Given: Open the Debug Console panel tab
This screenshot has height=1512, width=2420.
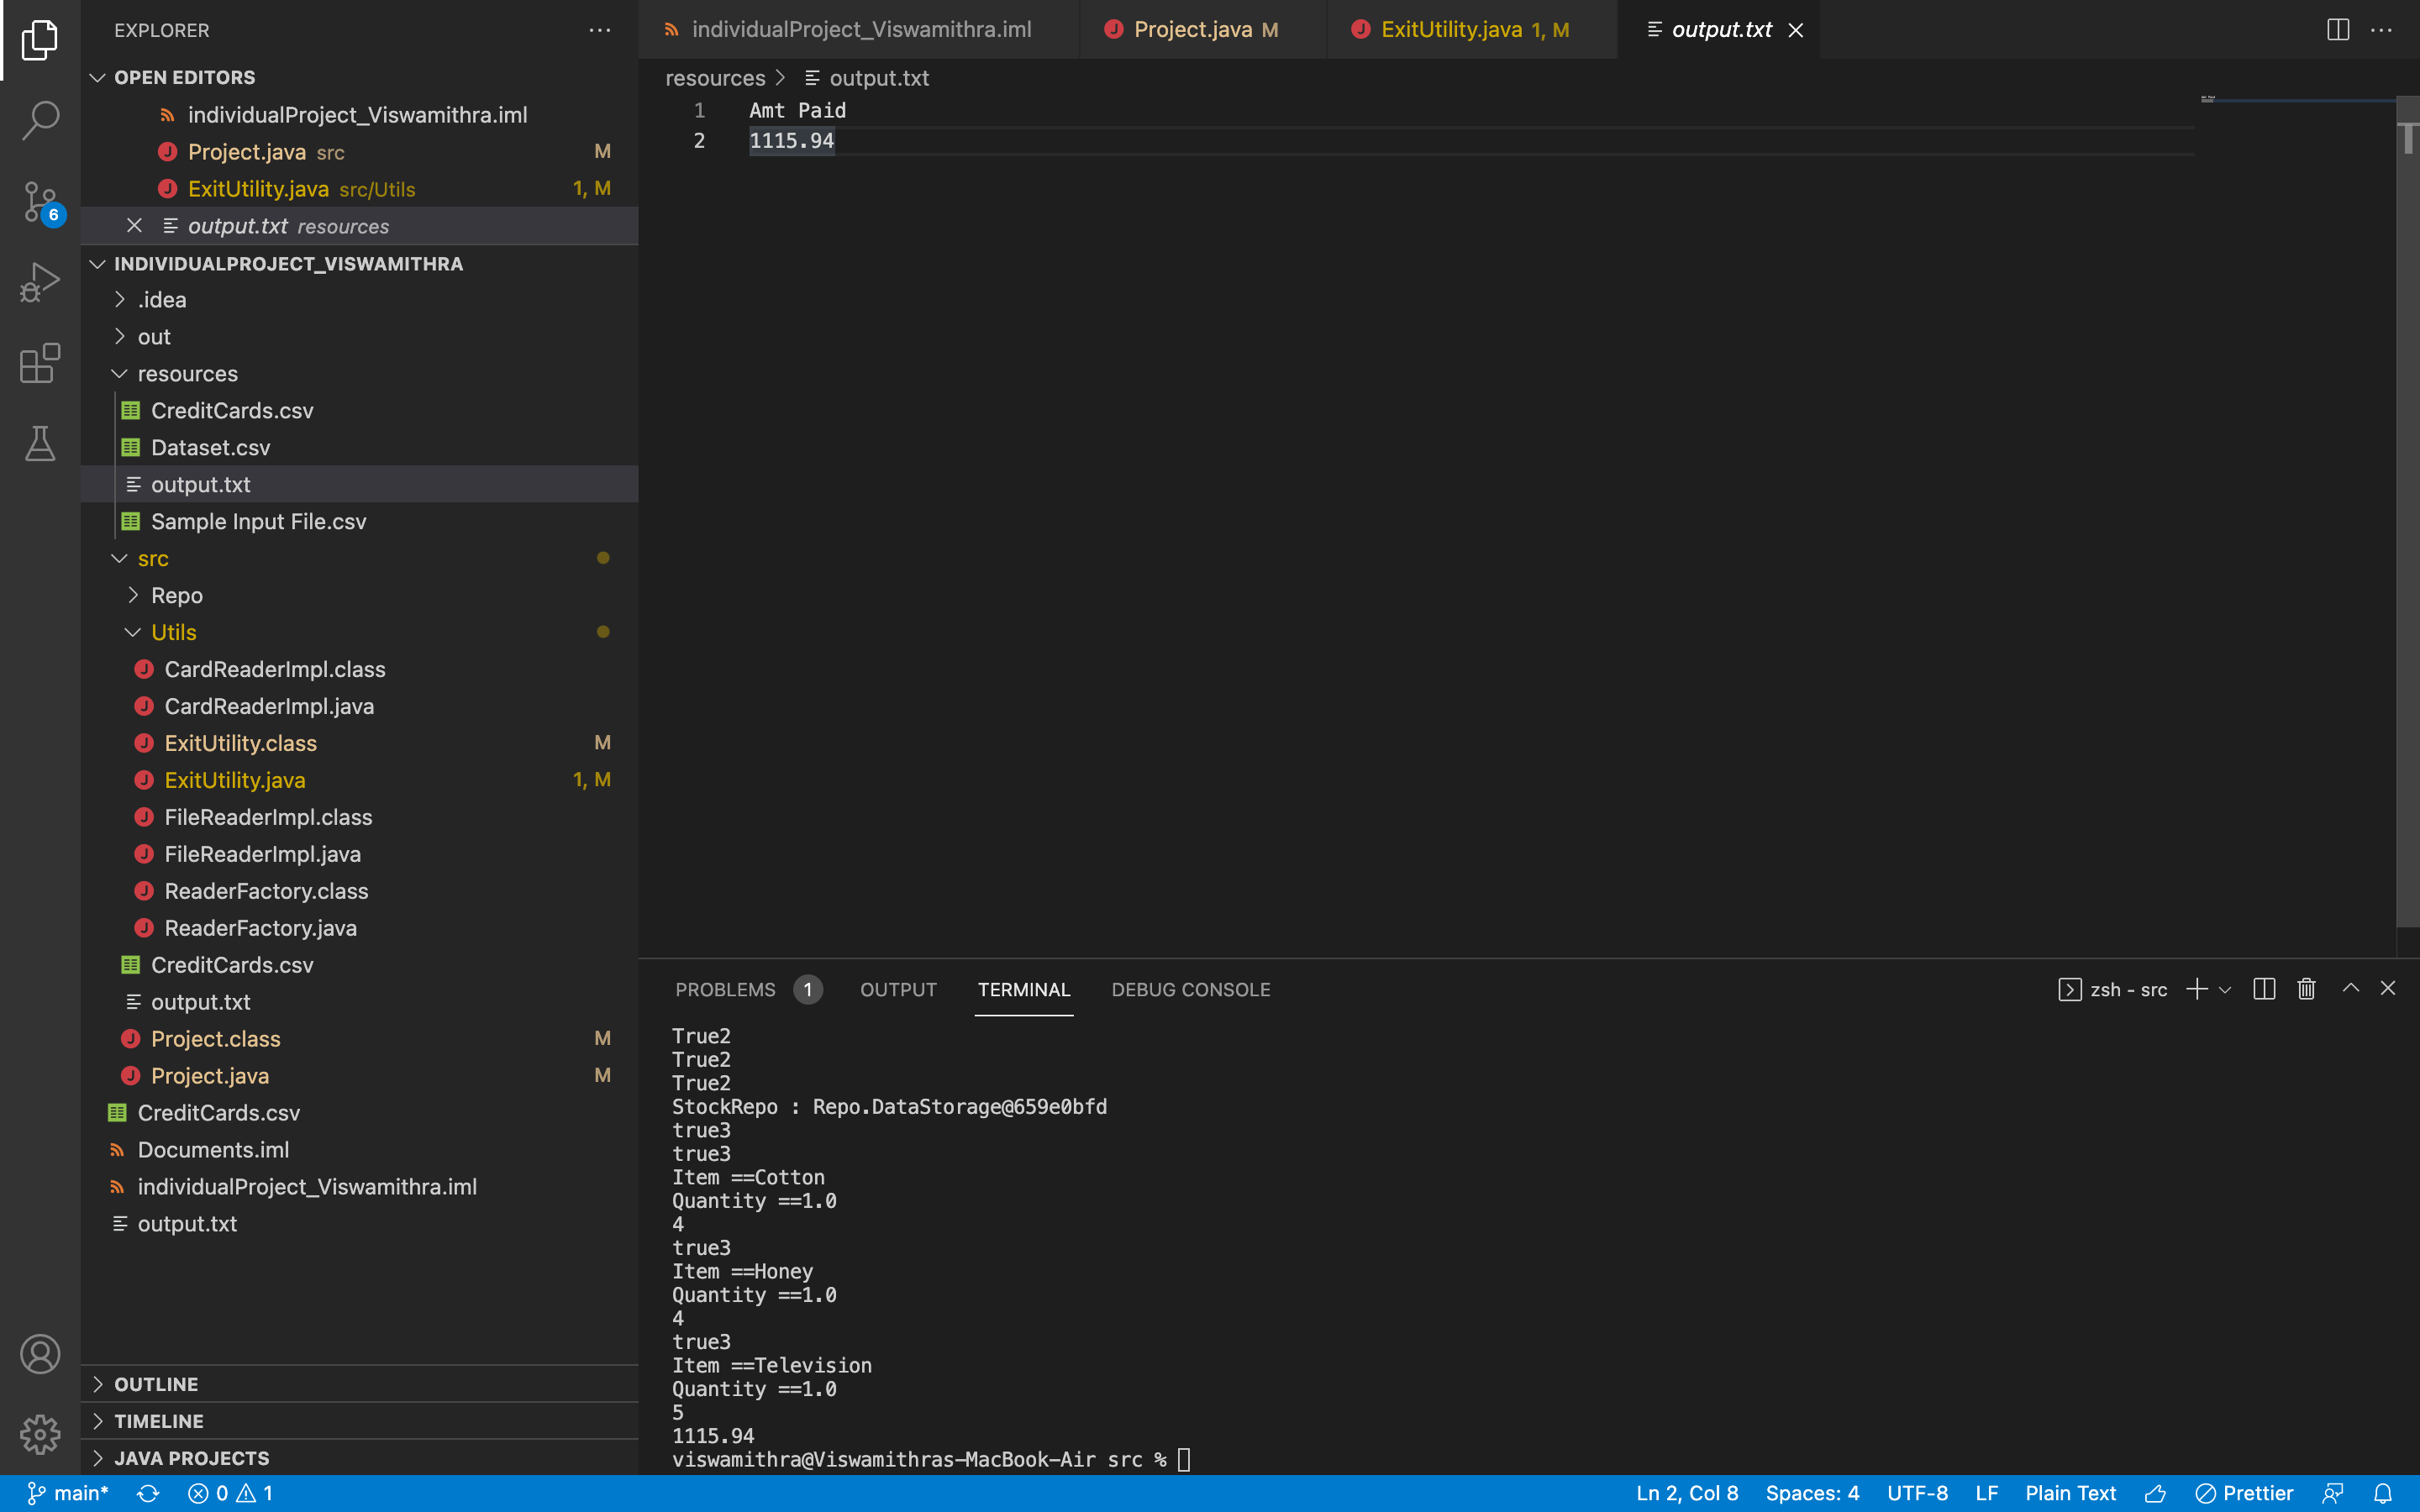Looking at the screenshot, I should (x=1191, y=989).
